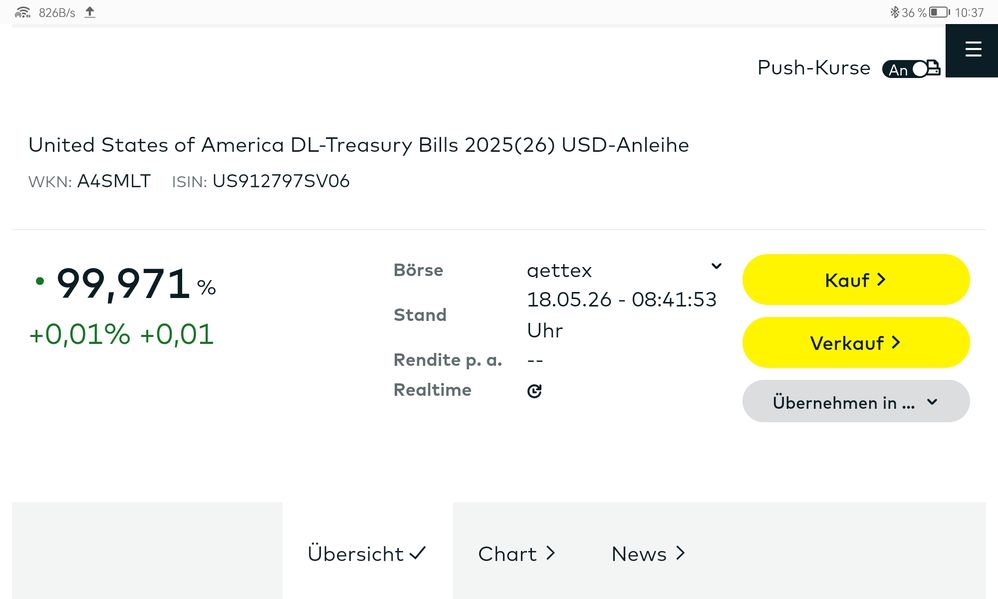The width and height of the screenshot is (998, 599).
Task: Tap the Wi-Fi status icon
Action: (22, 12)
